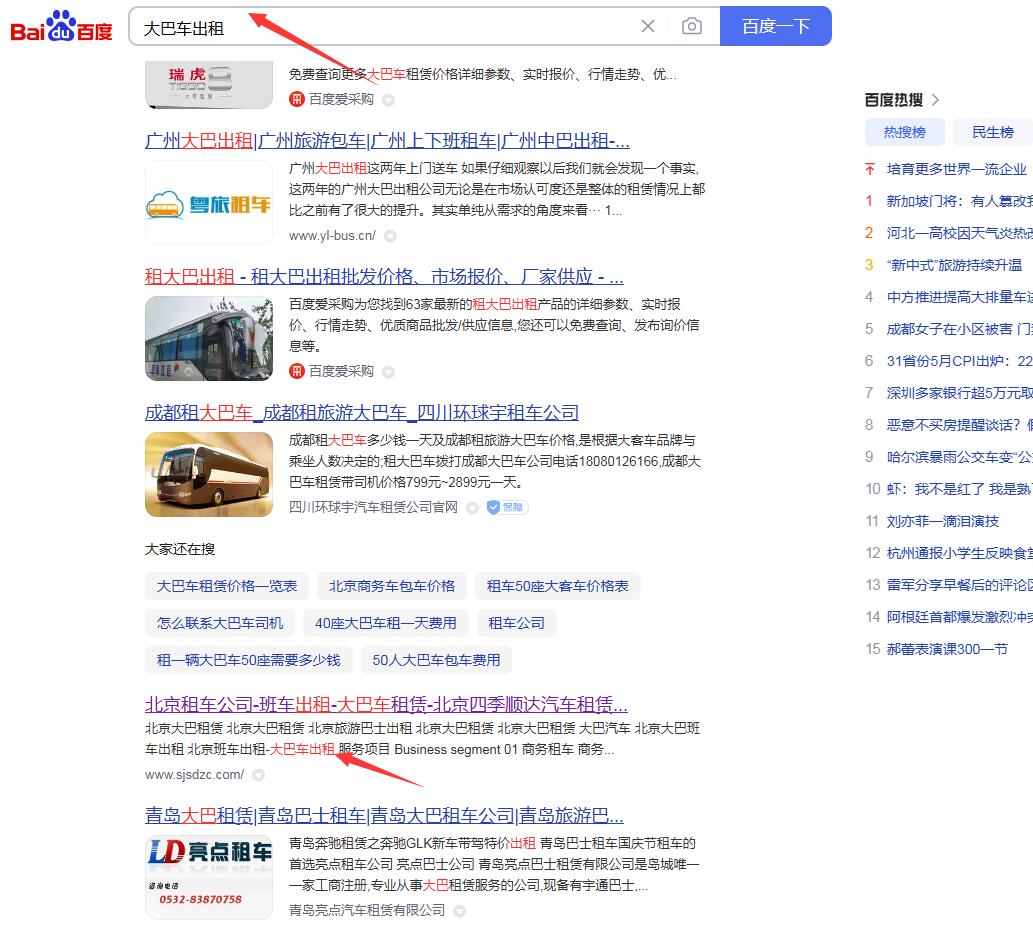
Task: Open the 广州大巴出租 result title link
Action: click(387, 141)
